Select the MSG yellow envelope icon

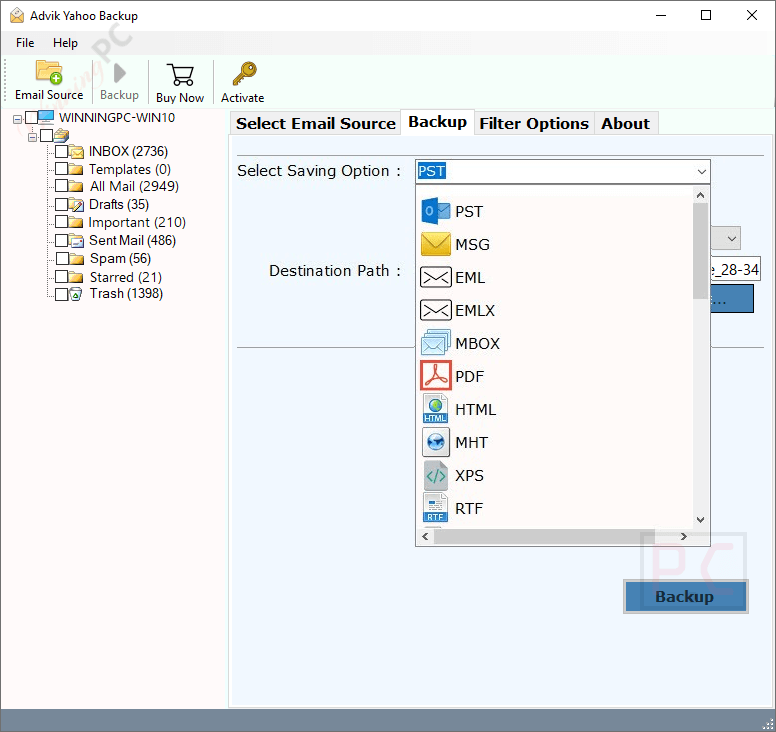pyautogui.click(x=436, y=244)
